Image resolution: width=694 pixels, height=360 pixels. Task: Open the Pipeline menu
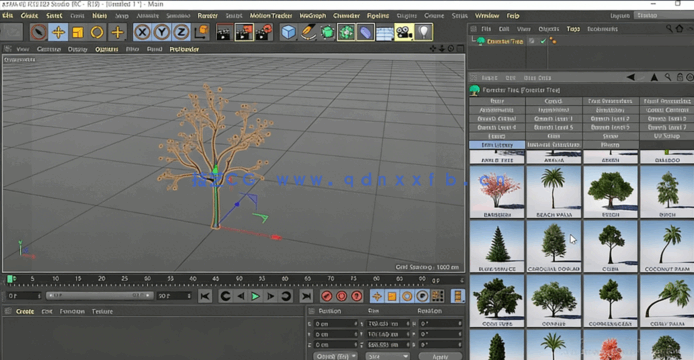(378, 15)
